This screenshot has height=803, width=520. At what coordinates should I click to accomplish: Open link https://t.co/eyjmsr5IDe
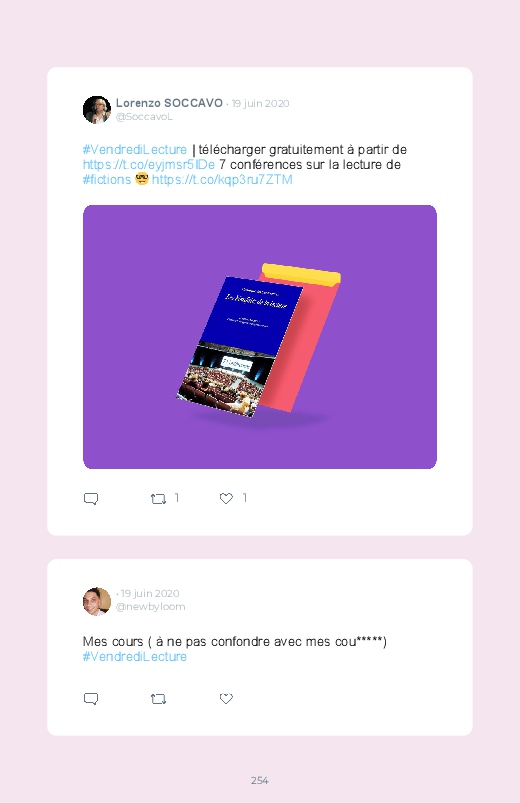[x=149, y=164]
